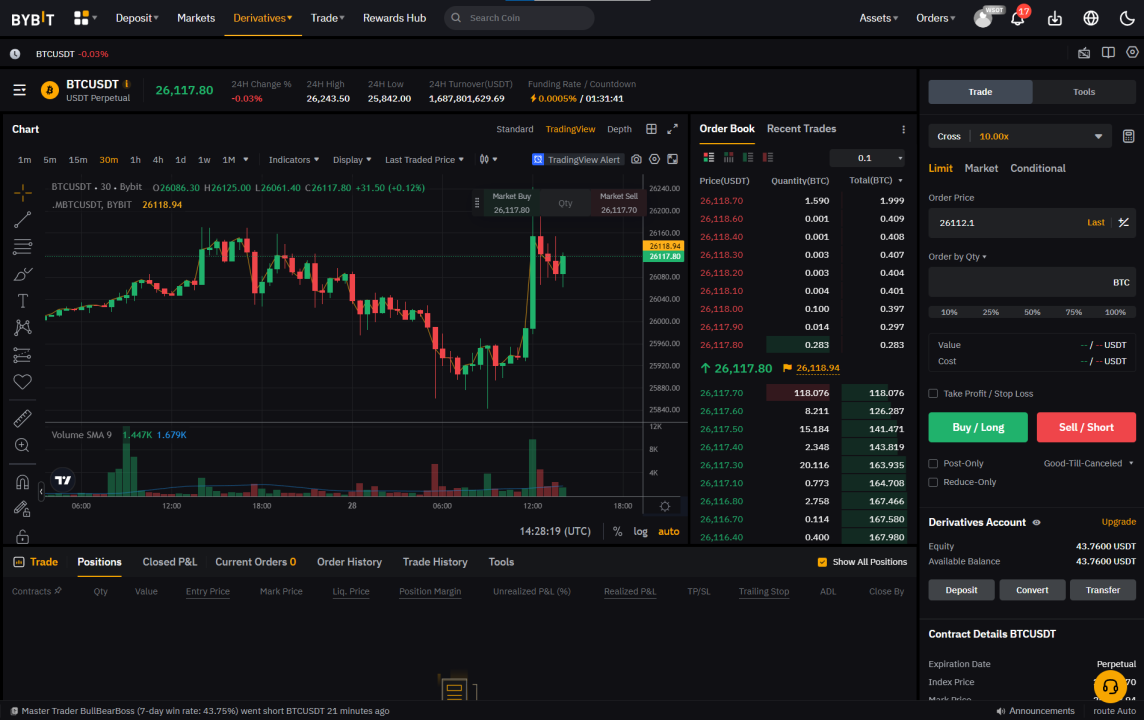Click the Transfer button

pyautogui.click(x=1102, y=590)
